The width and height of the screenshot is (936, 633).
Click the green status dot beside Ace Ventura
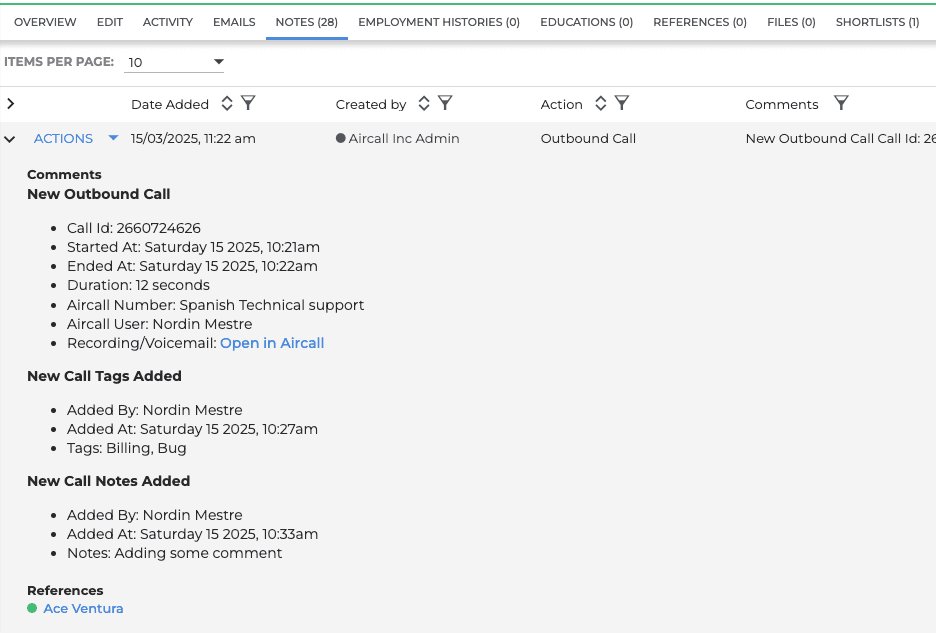33,608
